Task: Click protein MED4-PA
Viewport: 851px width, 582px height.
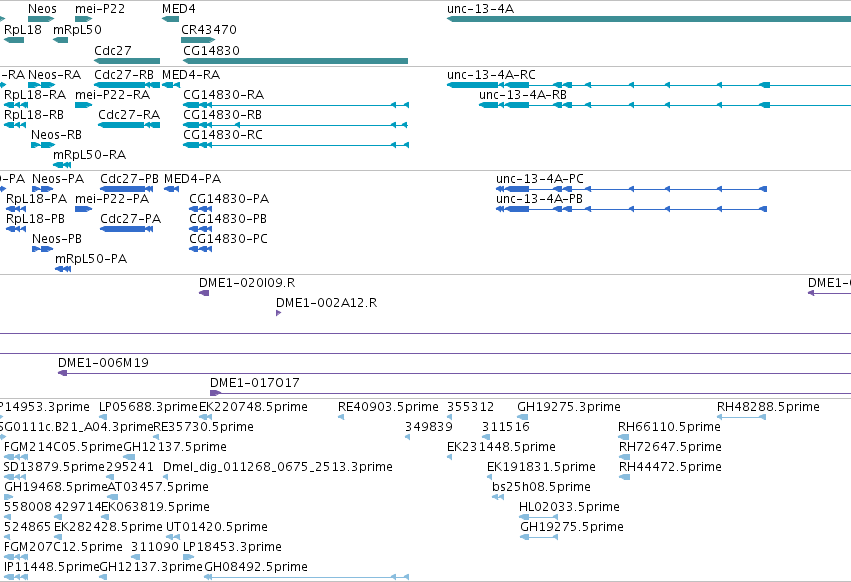Action: [x=172, y=189]
